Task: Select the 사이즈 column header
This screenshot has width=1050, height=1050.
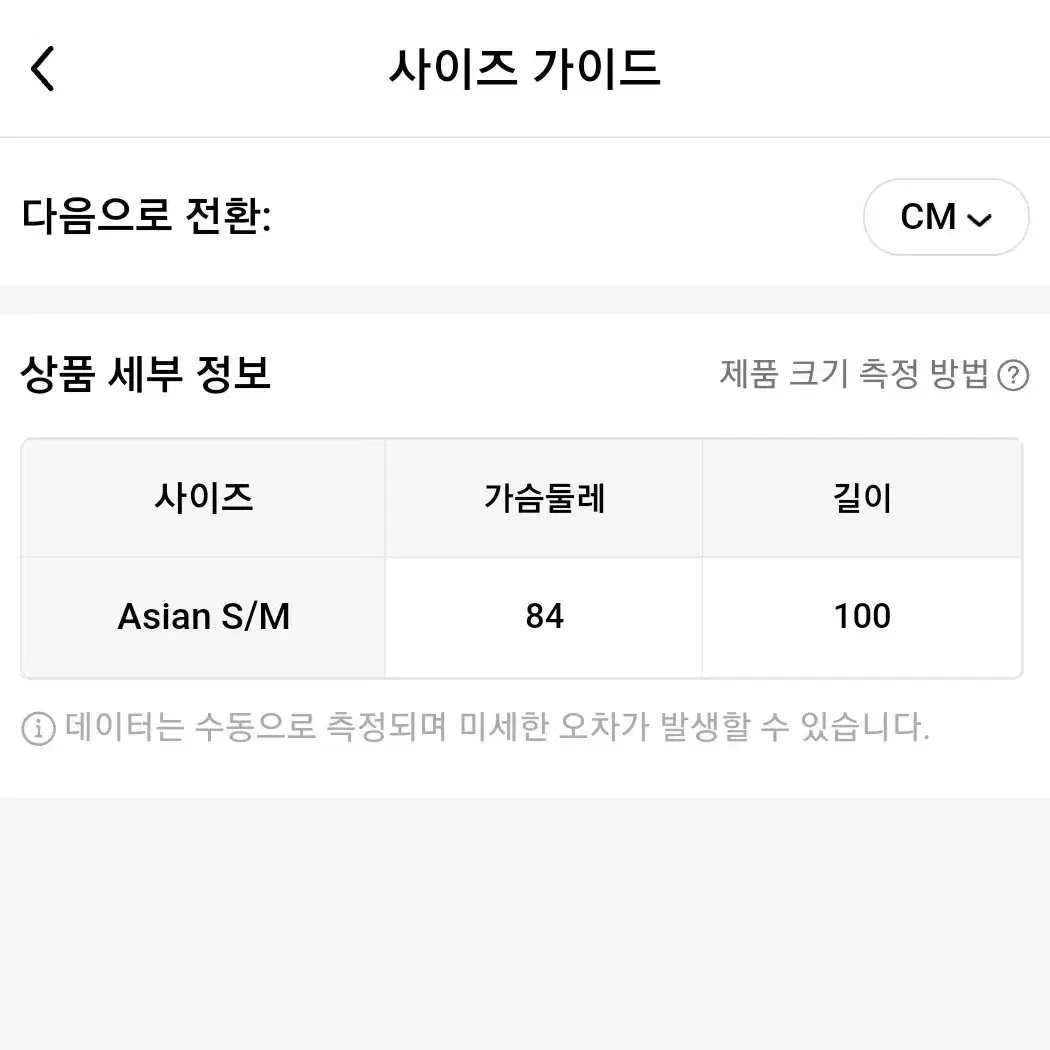Action: [204, 498]
